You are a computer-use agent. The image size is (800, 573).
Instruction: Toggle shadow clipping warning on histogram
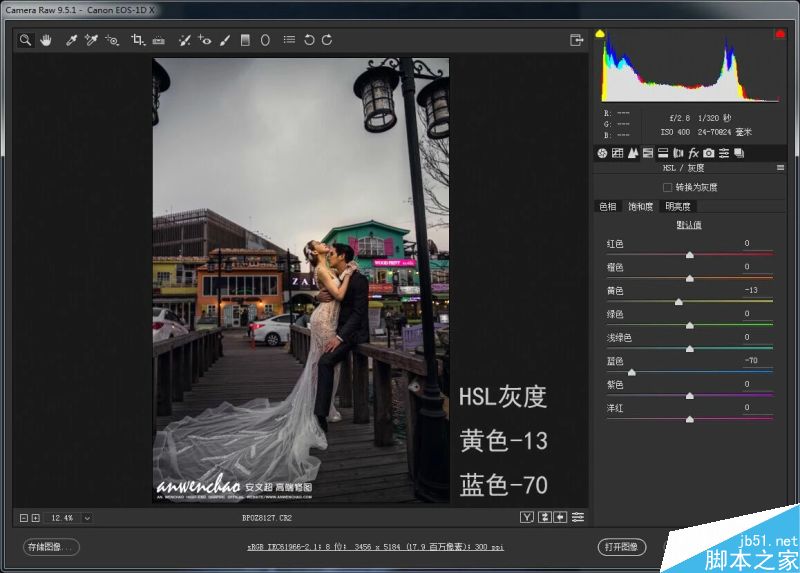(600, 34)
